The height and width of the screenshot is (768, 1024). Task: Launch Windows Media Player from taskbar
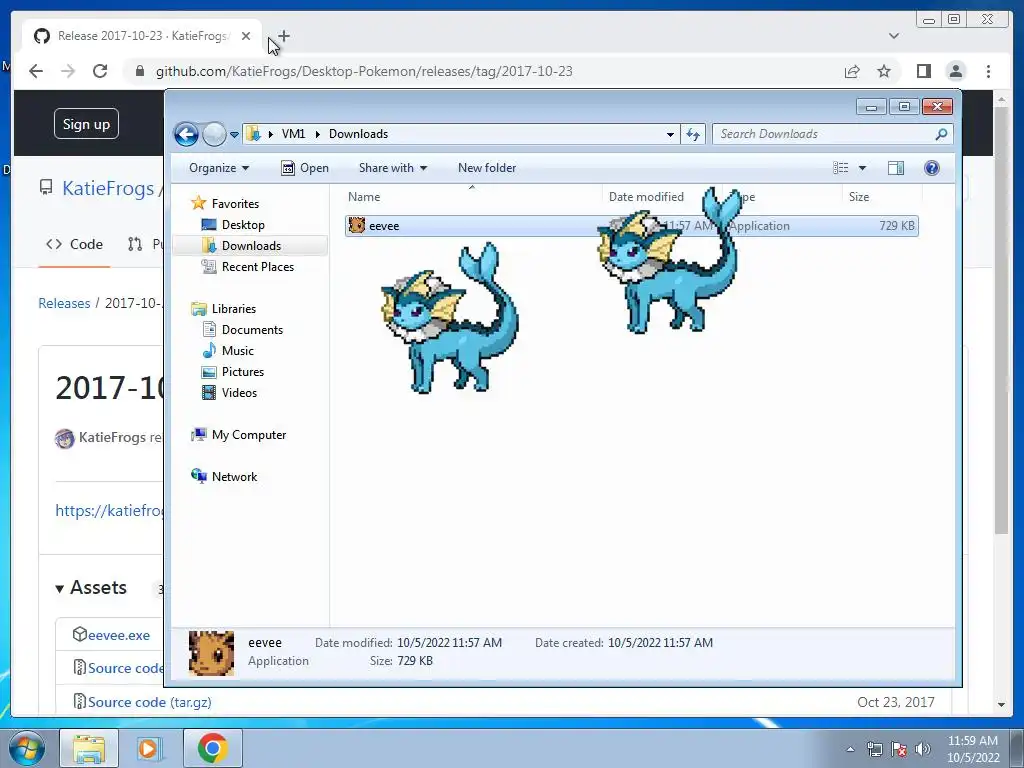150,748
